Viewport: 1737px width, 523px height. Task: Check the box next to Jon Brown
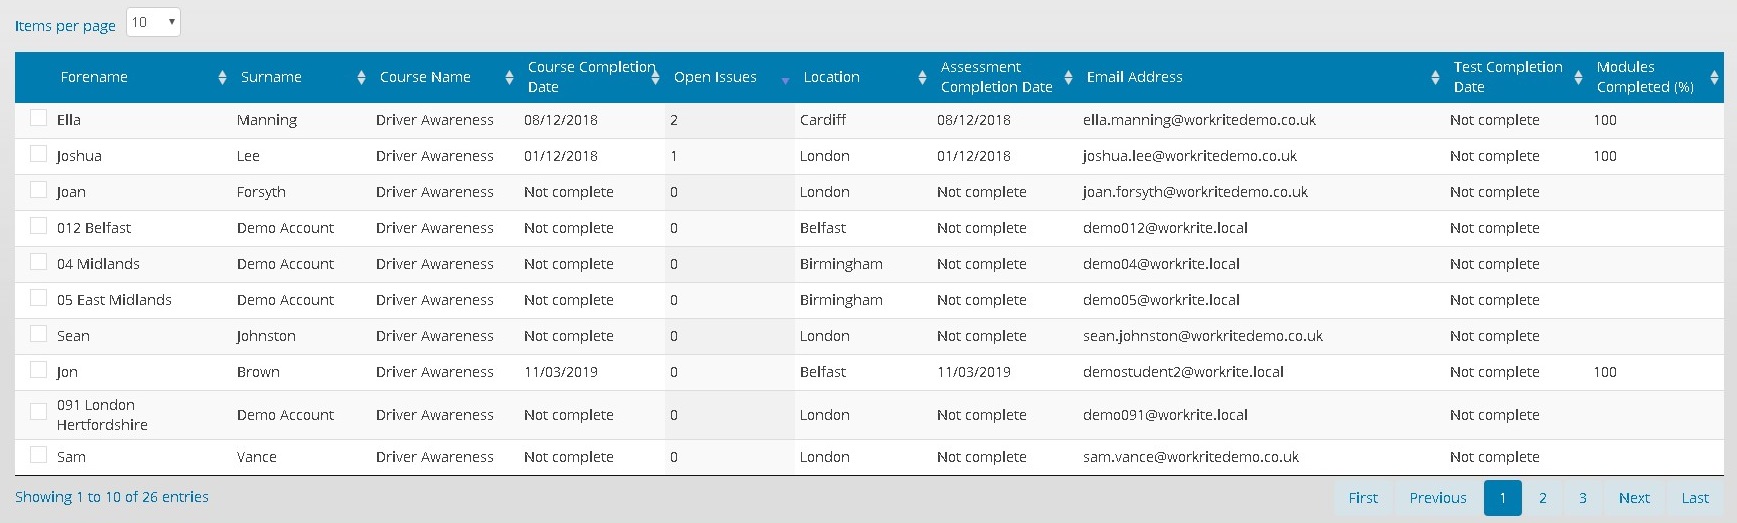39,370
